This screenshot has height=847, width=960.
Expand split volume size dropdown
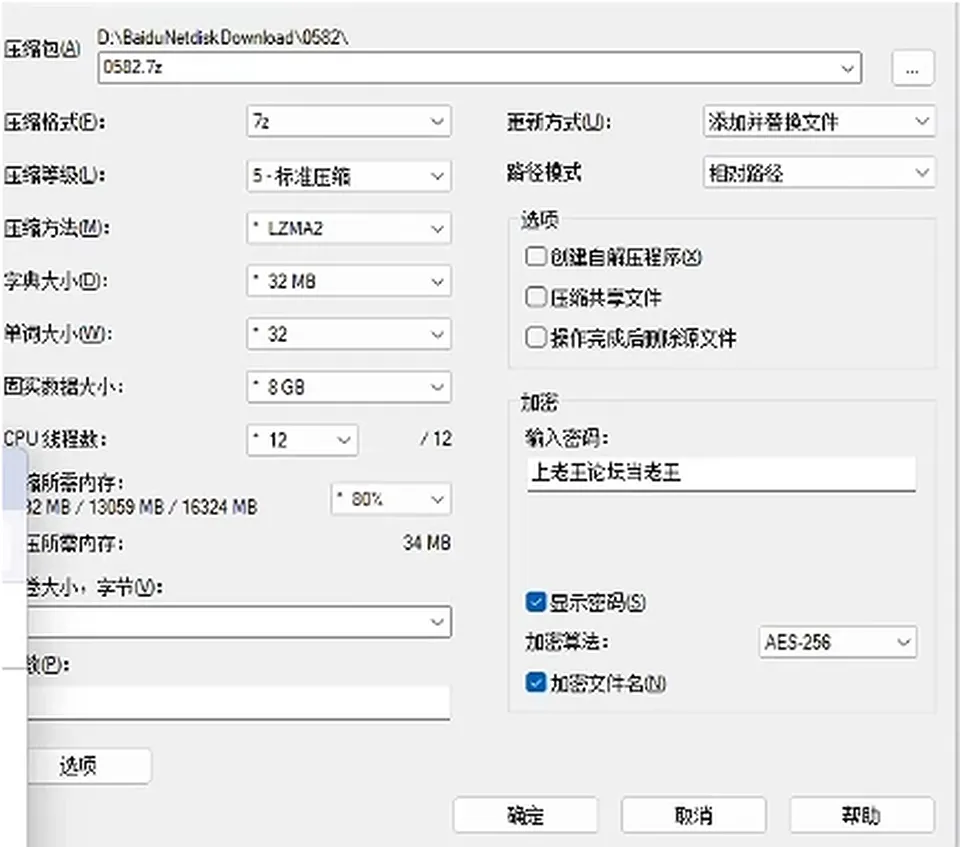(x=239, y=622)
